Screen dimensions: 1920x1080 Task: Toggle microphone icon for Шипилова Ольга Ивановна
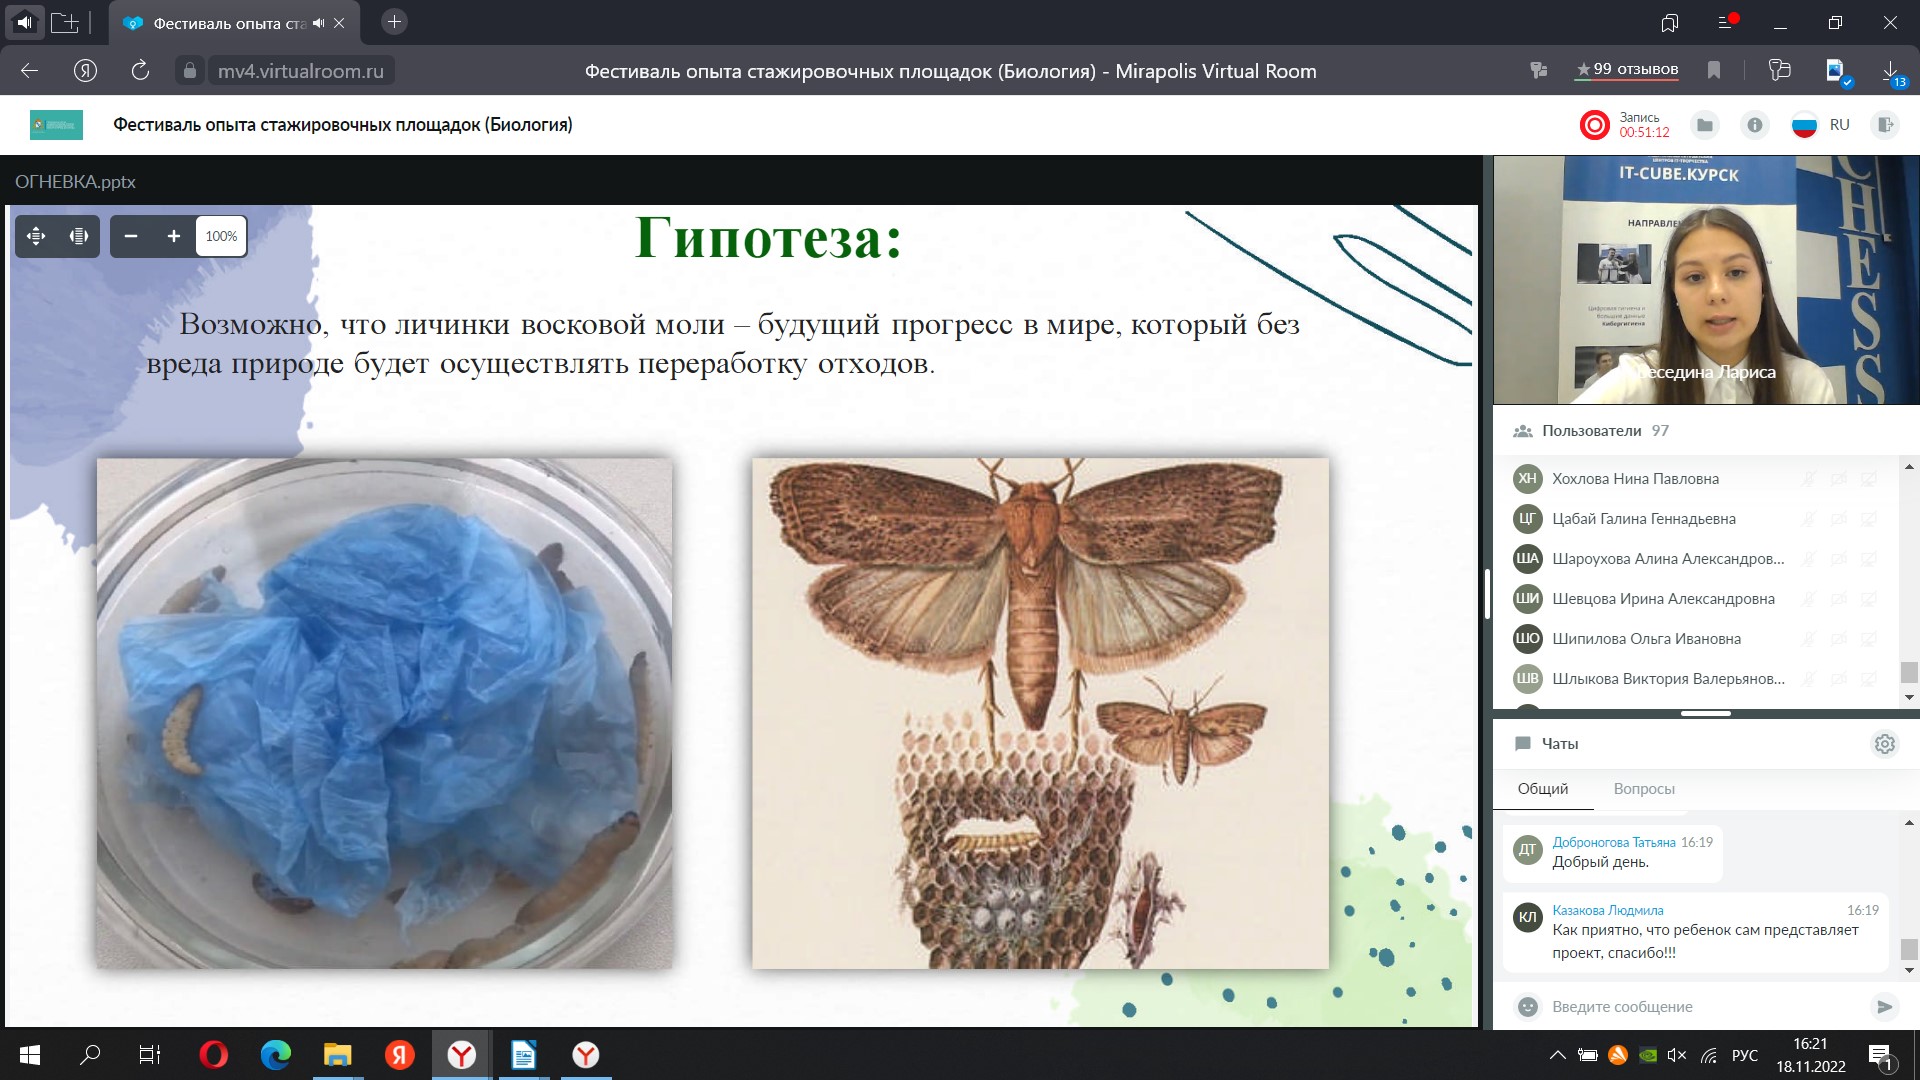[x=1808, y=639]
